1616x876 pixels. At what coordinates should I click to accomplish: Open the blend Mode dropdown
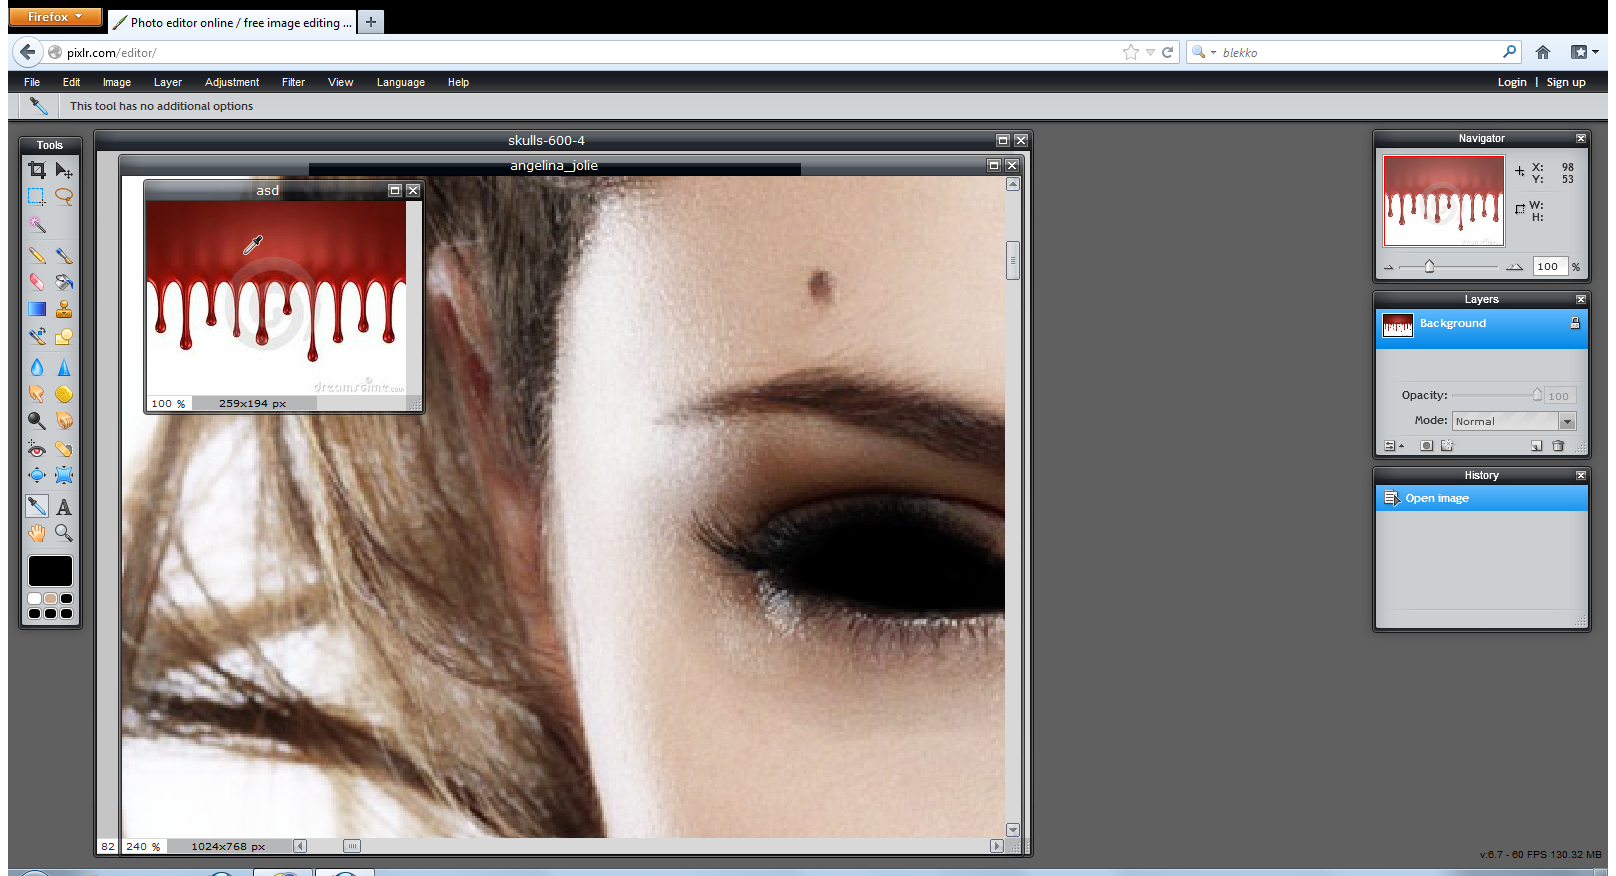(x=1515, y=421)
